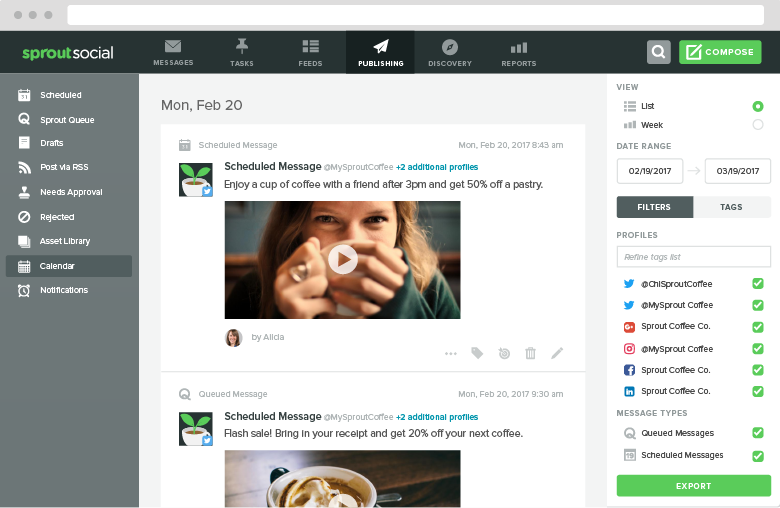Open the start date 02/19/2017 picker
780x508 pixels.
pos(650,170)
